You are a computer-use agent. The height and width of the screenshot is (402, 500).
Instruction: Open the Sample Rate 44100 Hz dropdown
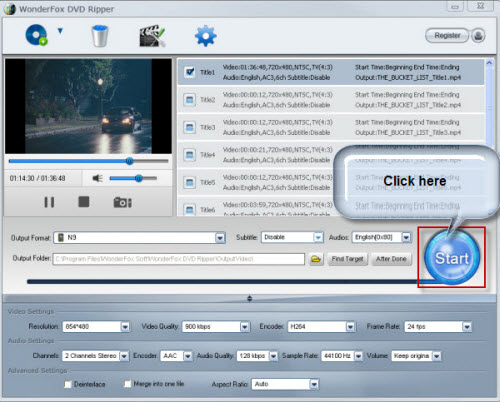[x=342, y=356]
